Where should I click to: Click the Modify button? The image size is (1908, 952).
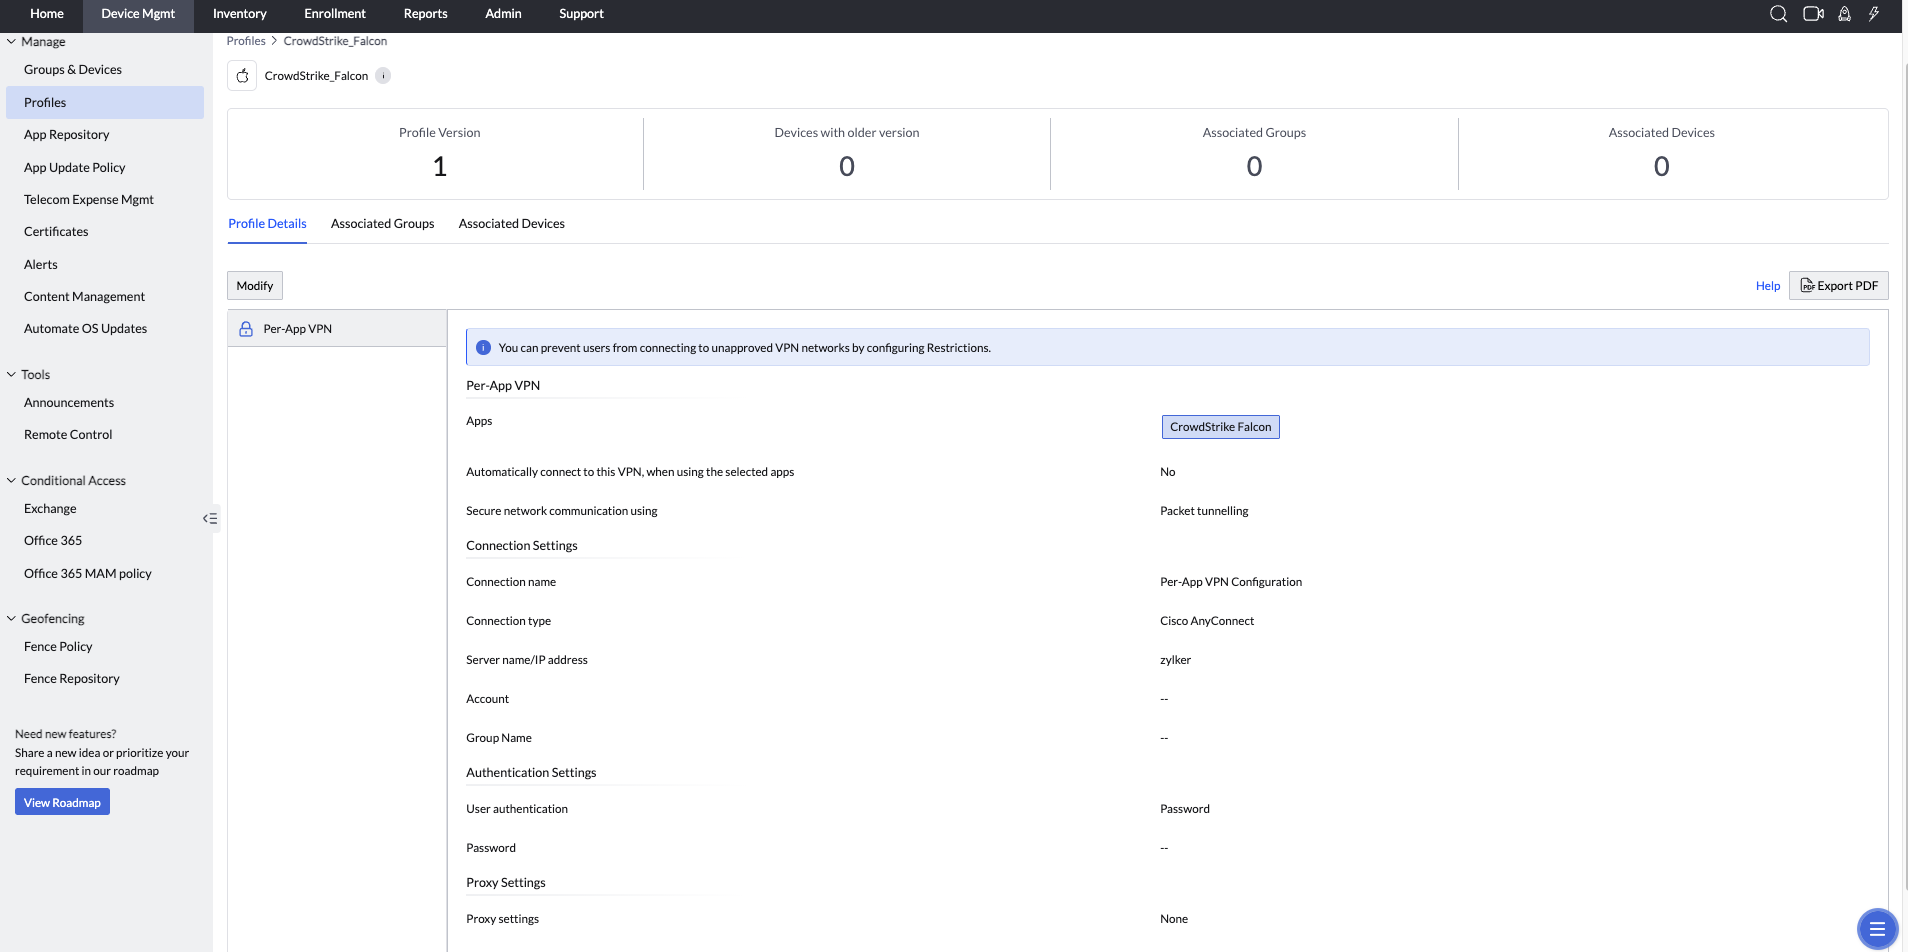tap(254, 286)
